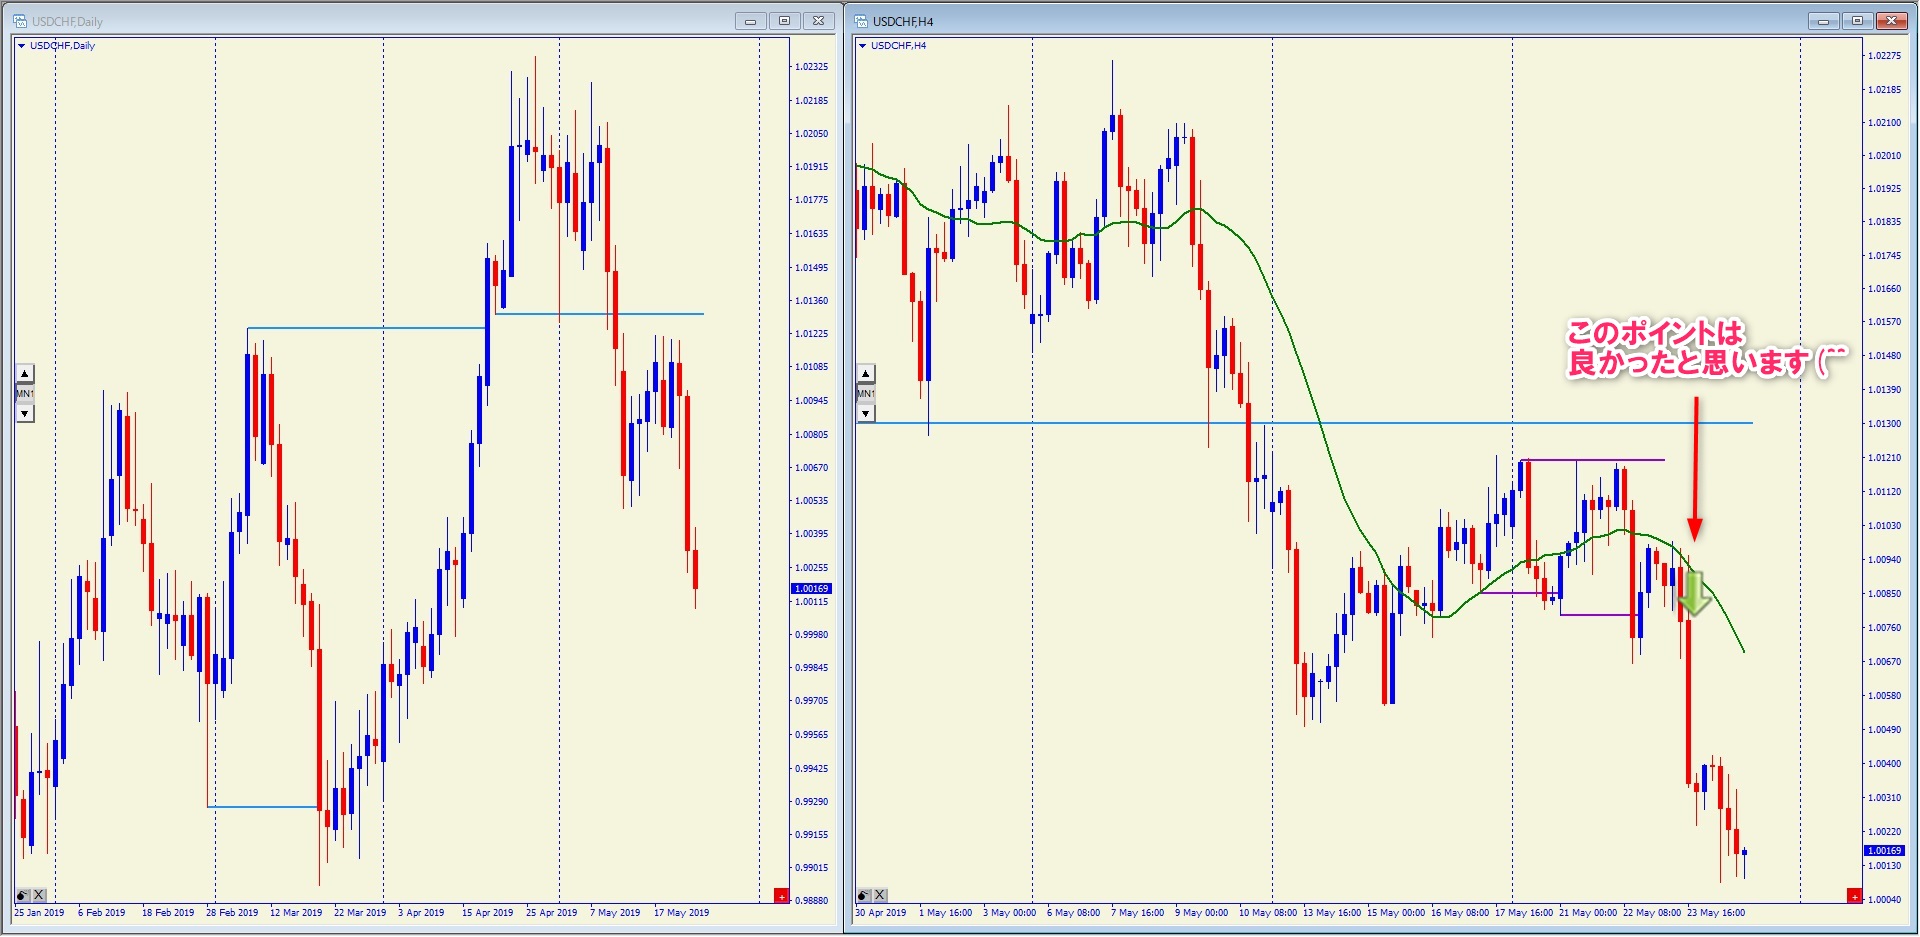This screenshot has height=937, width=1920.
Task: Click the 30 Apr 2019 date label on H4
Action: pyautogui.click(x=880, y=912)
